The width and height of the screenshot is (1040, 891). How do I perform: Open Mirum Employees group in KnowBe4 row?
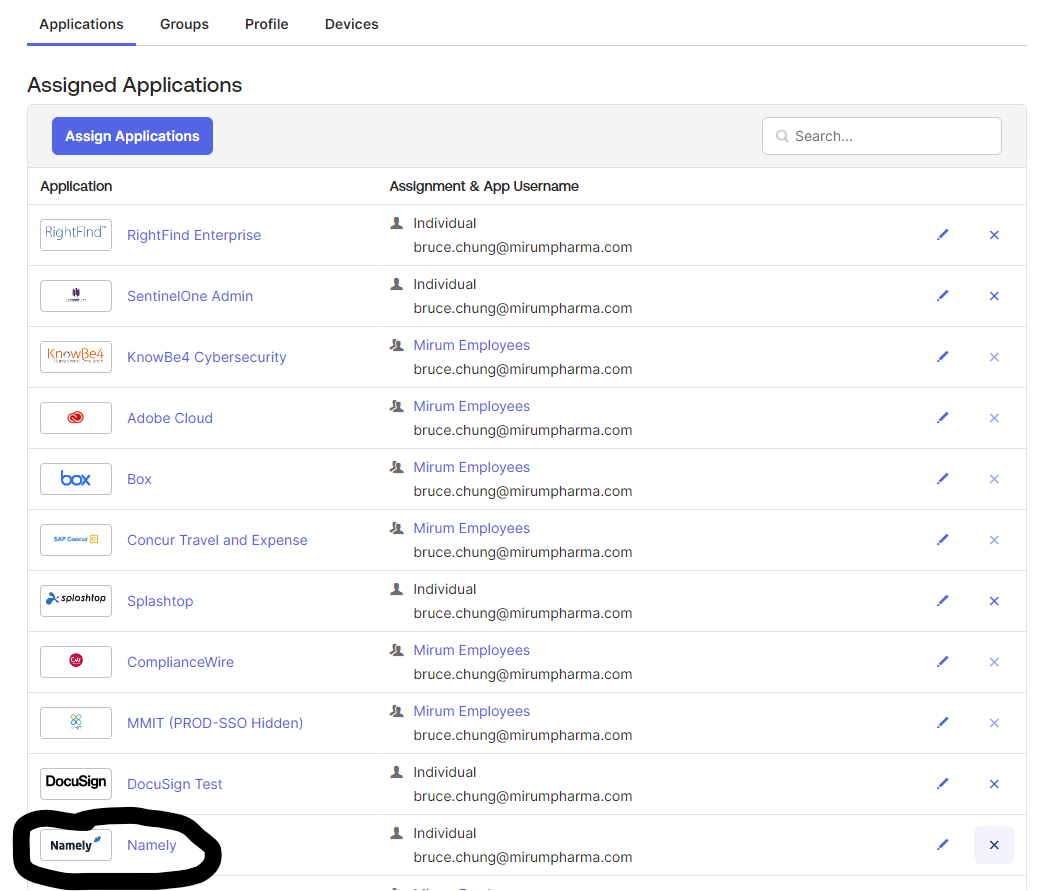(x=472, y=345)
